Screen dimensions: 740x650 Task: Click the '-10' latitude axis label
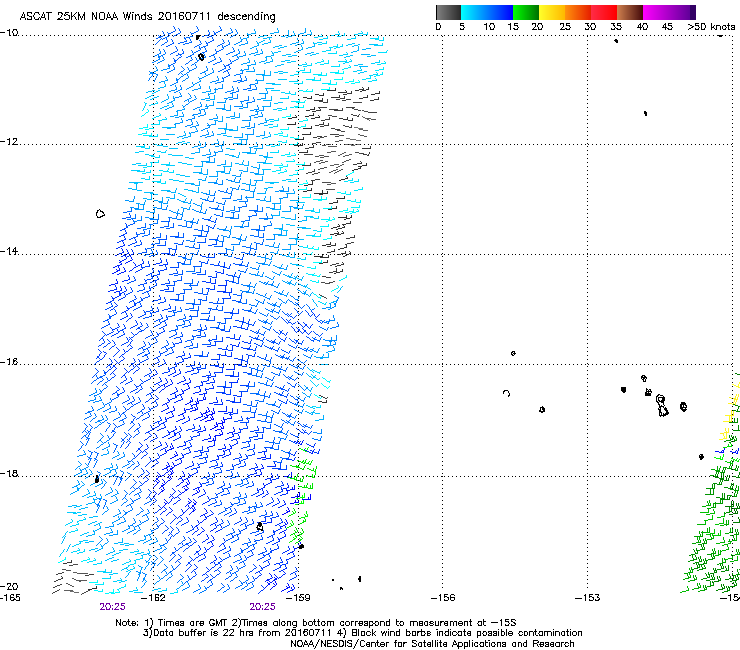(9, 33)
